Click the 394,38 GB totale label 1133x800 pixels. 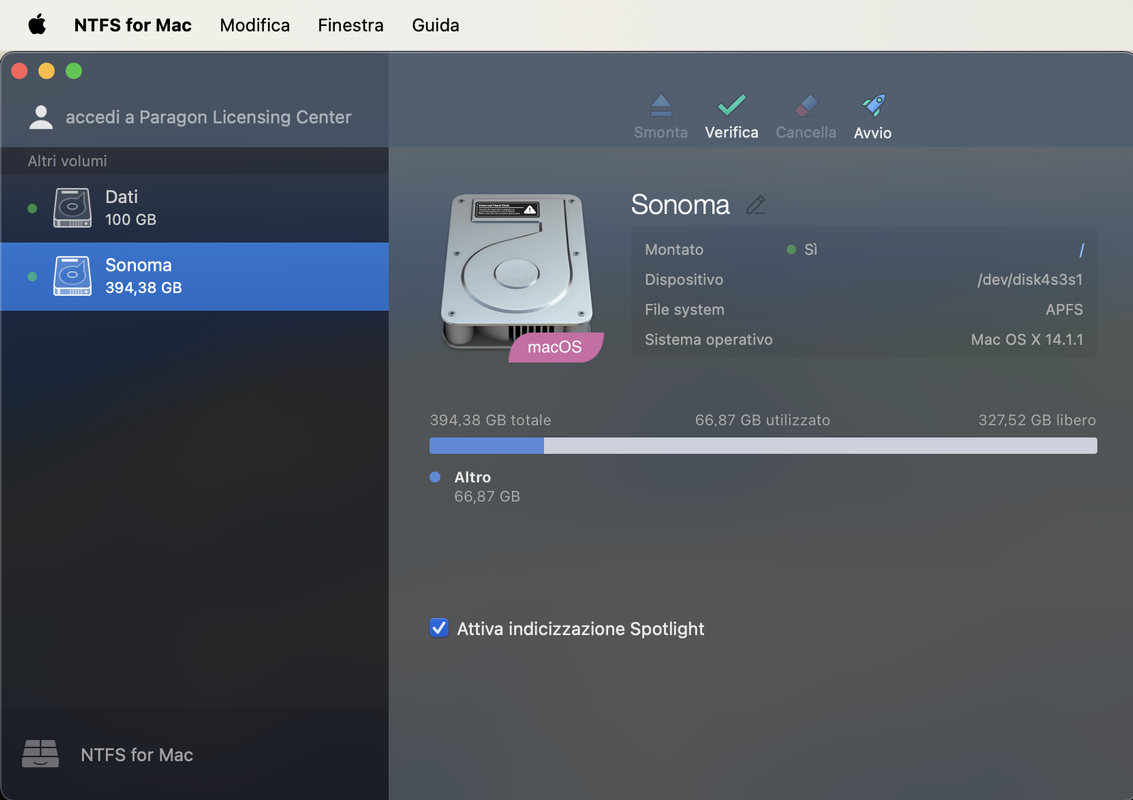click(x=490, y=420)
